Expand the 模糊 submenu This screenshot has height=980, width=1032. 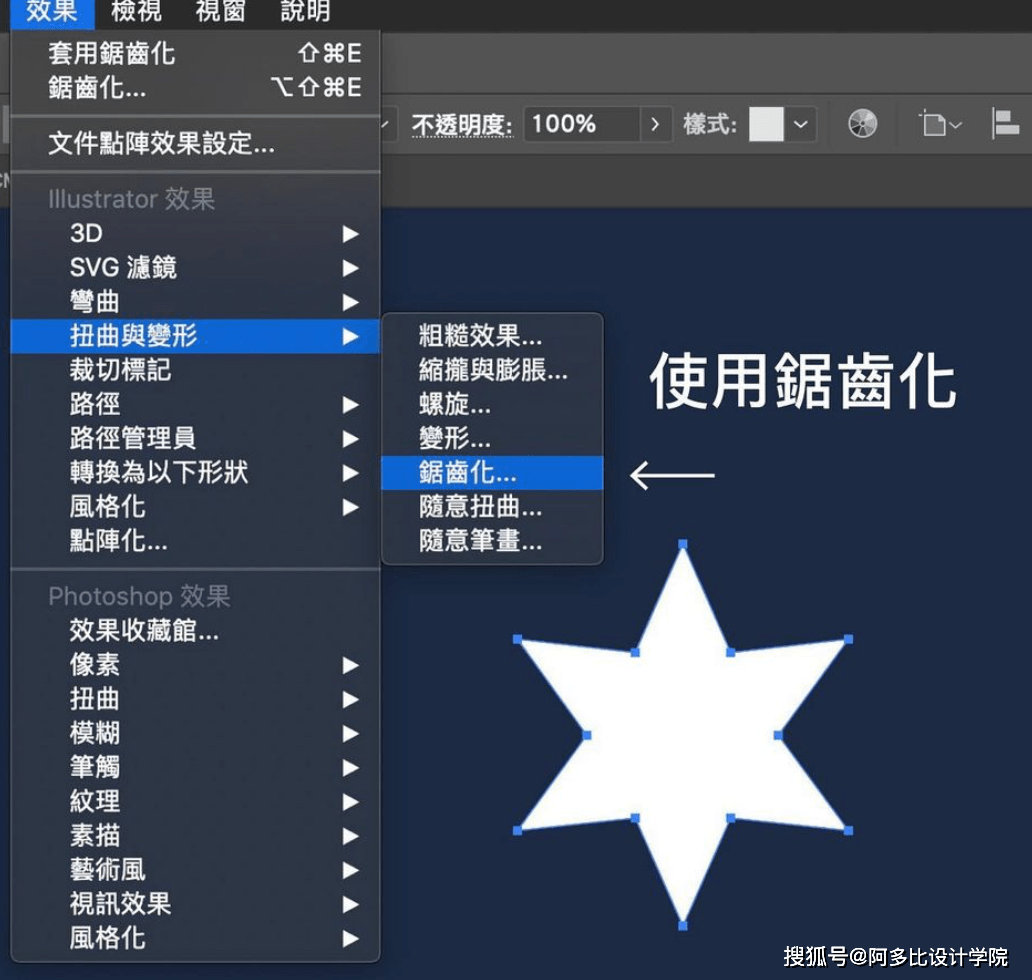195,734
